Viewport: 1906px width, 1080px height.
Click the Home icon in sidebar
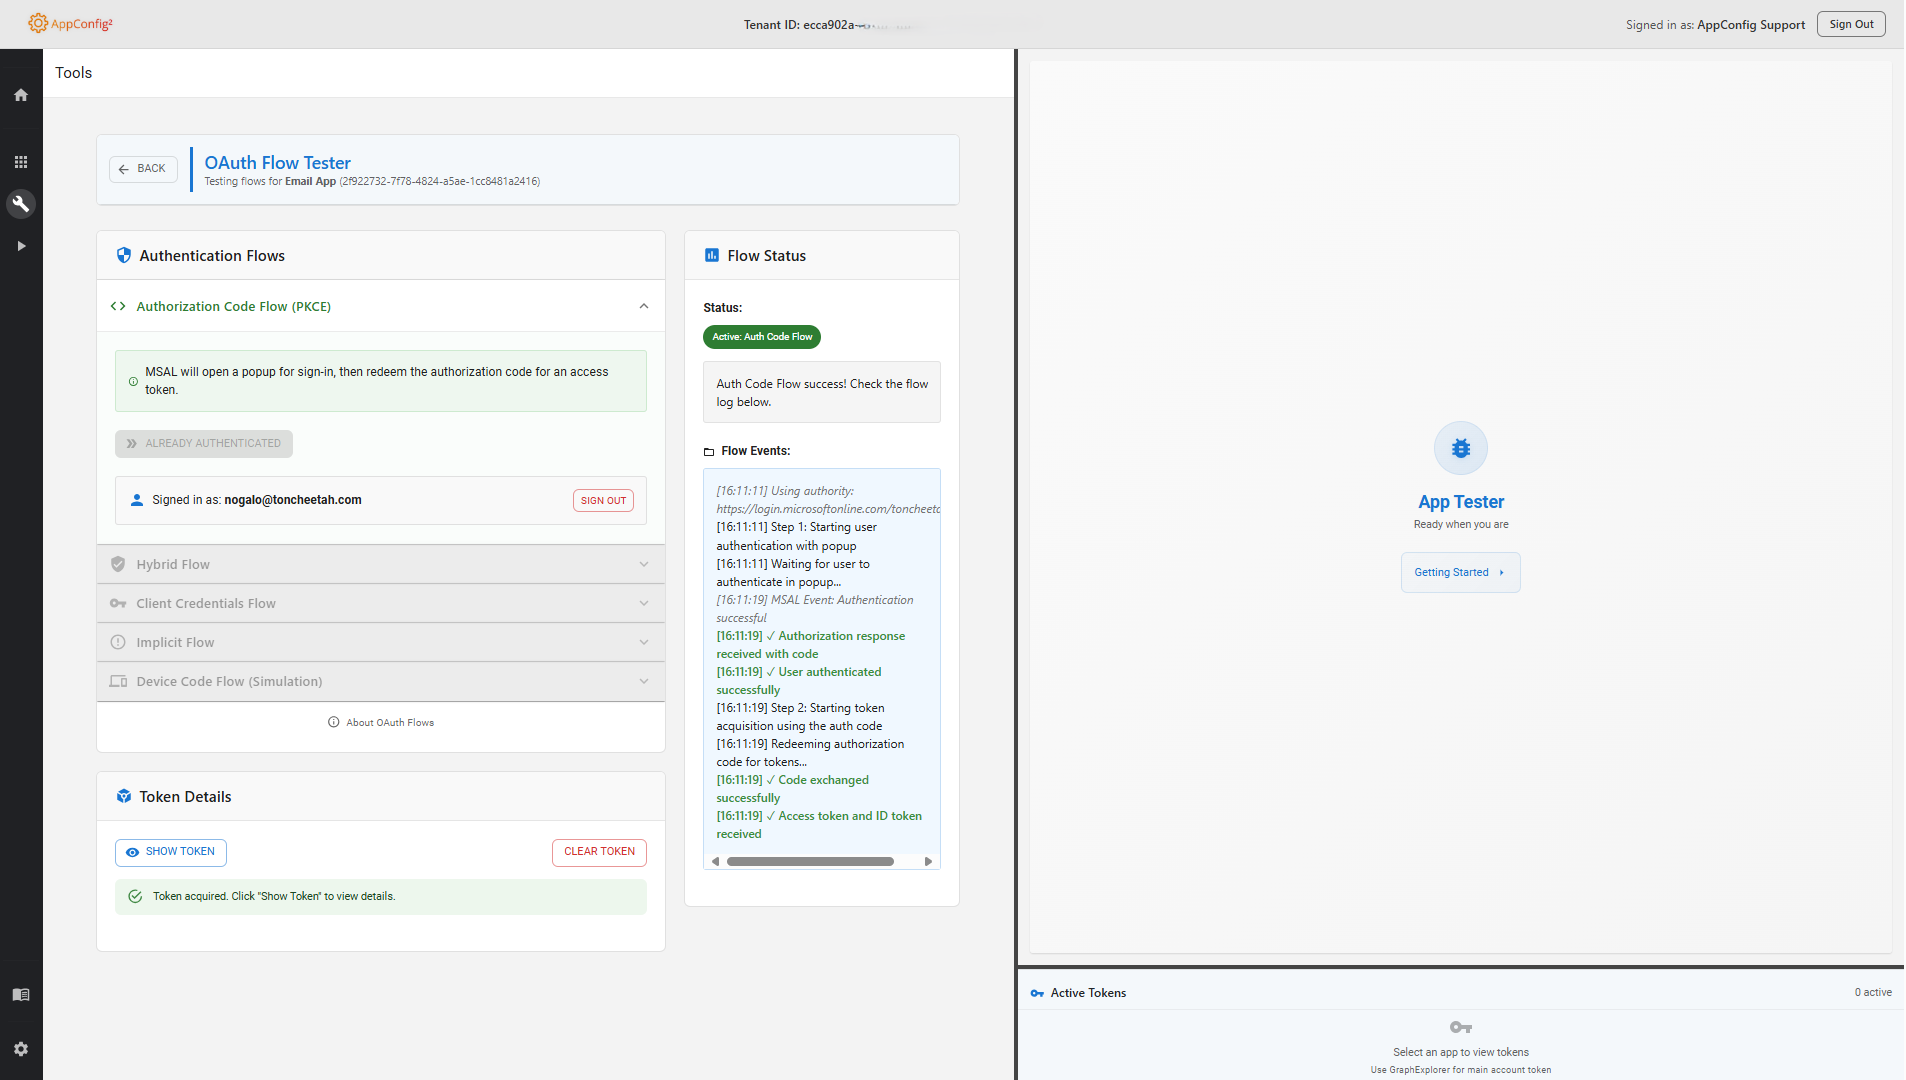(x=21, y=95)
